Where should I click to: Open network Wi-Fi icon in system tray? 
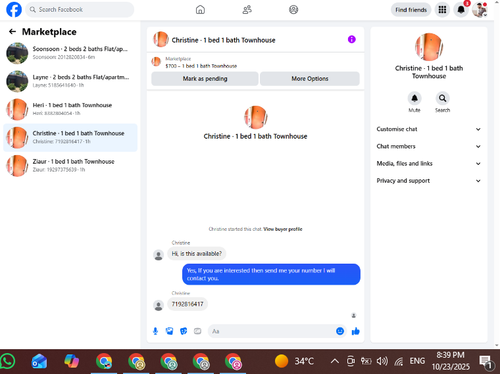click(399, 361)
